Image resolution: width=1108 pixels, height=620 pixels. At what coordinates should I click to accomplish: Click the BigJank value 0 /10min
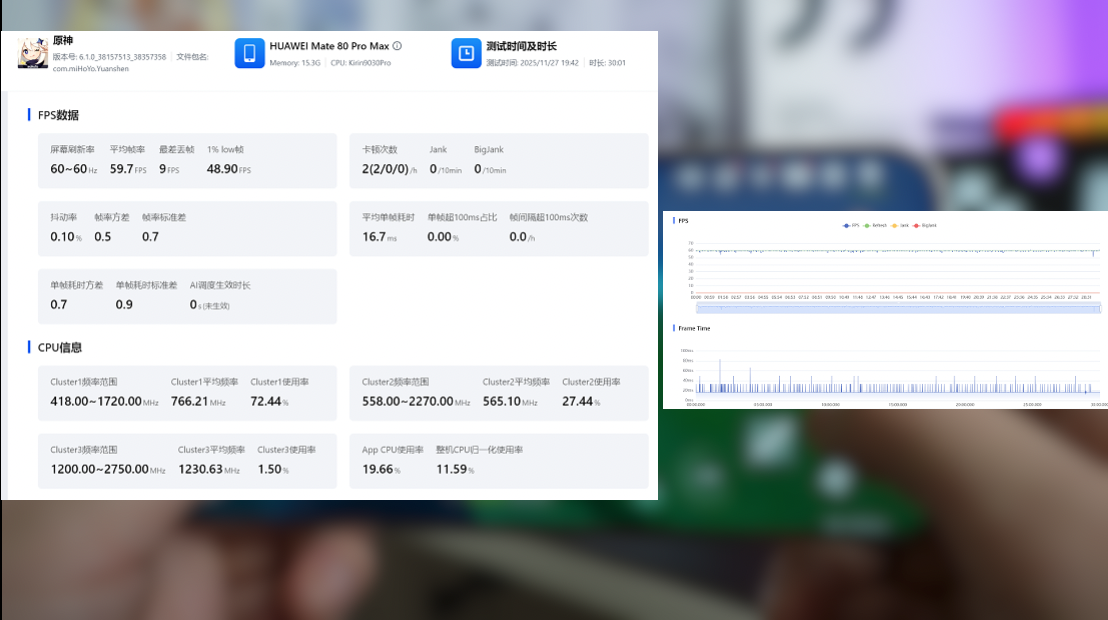pos(490,169)
